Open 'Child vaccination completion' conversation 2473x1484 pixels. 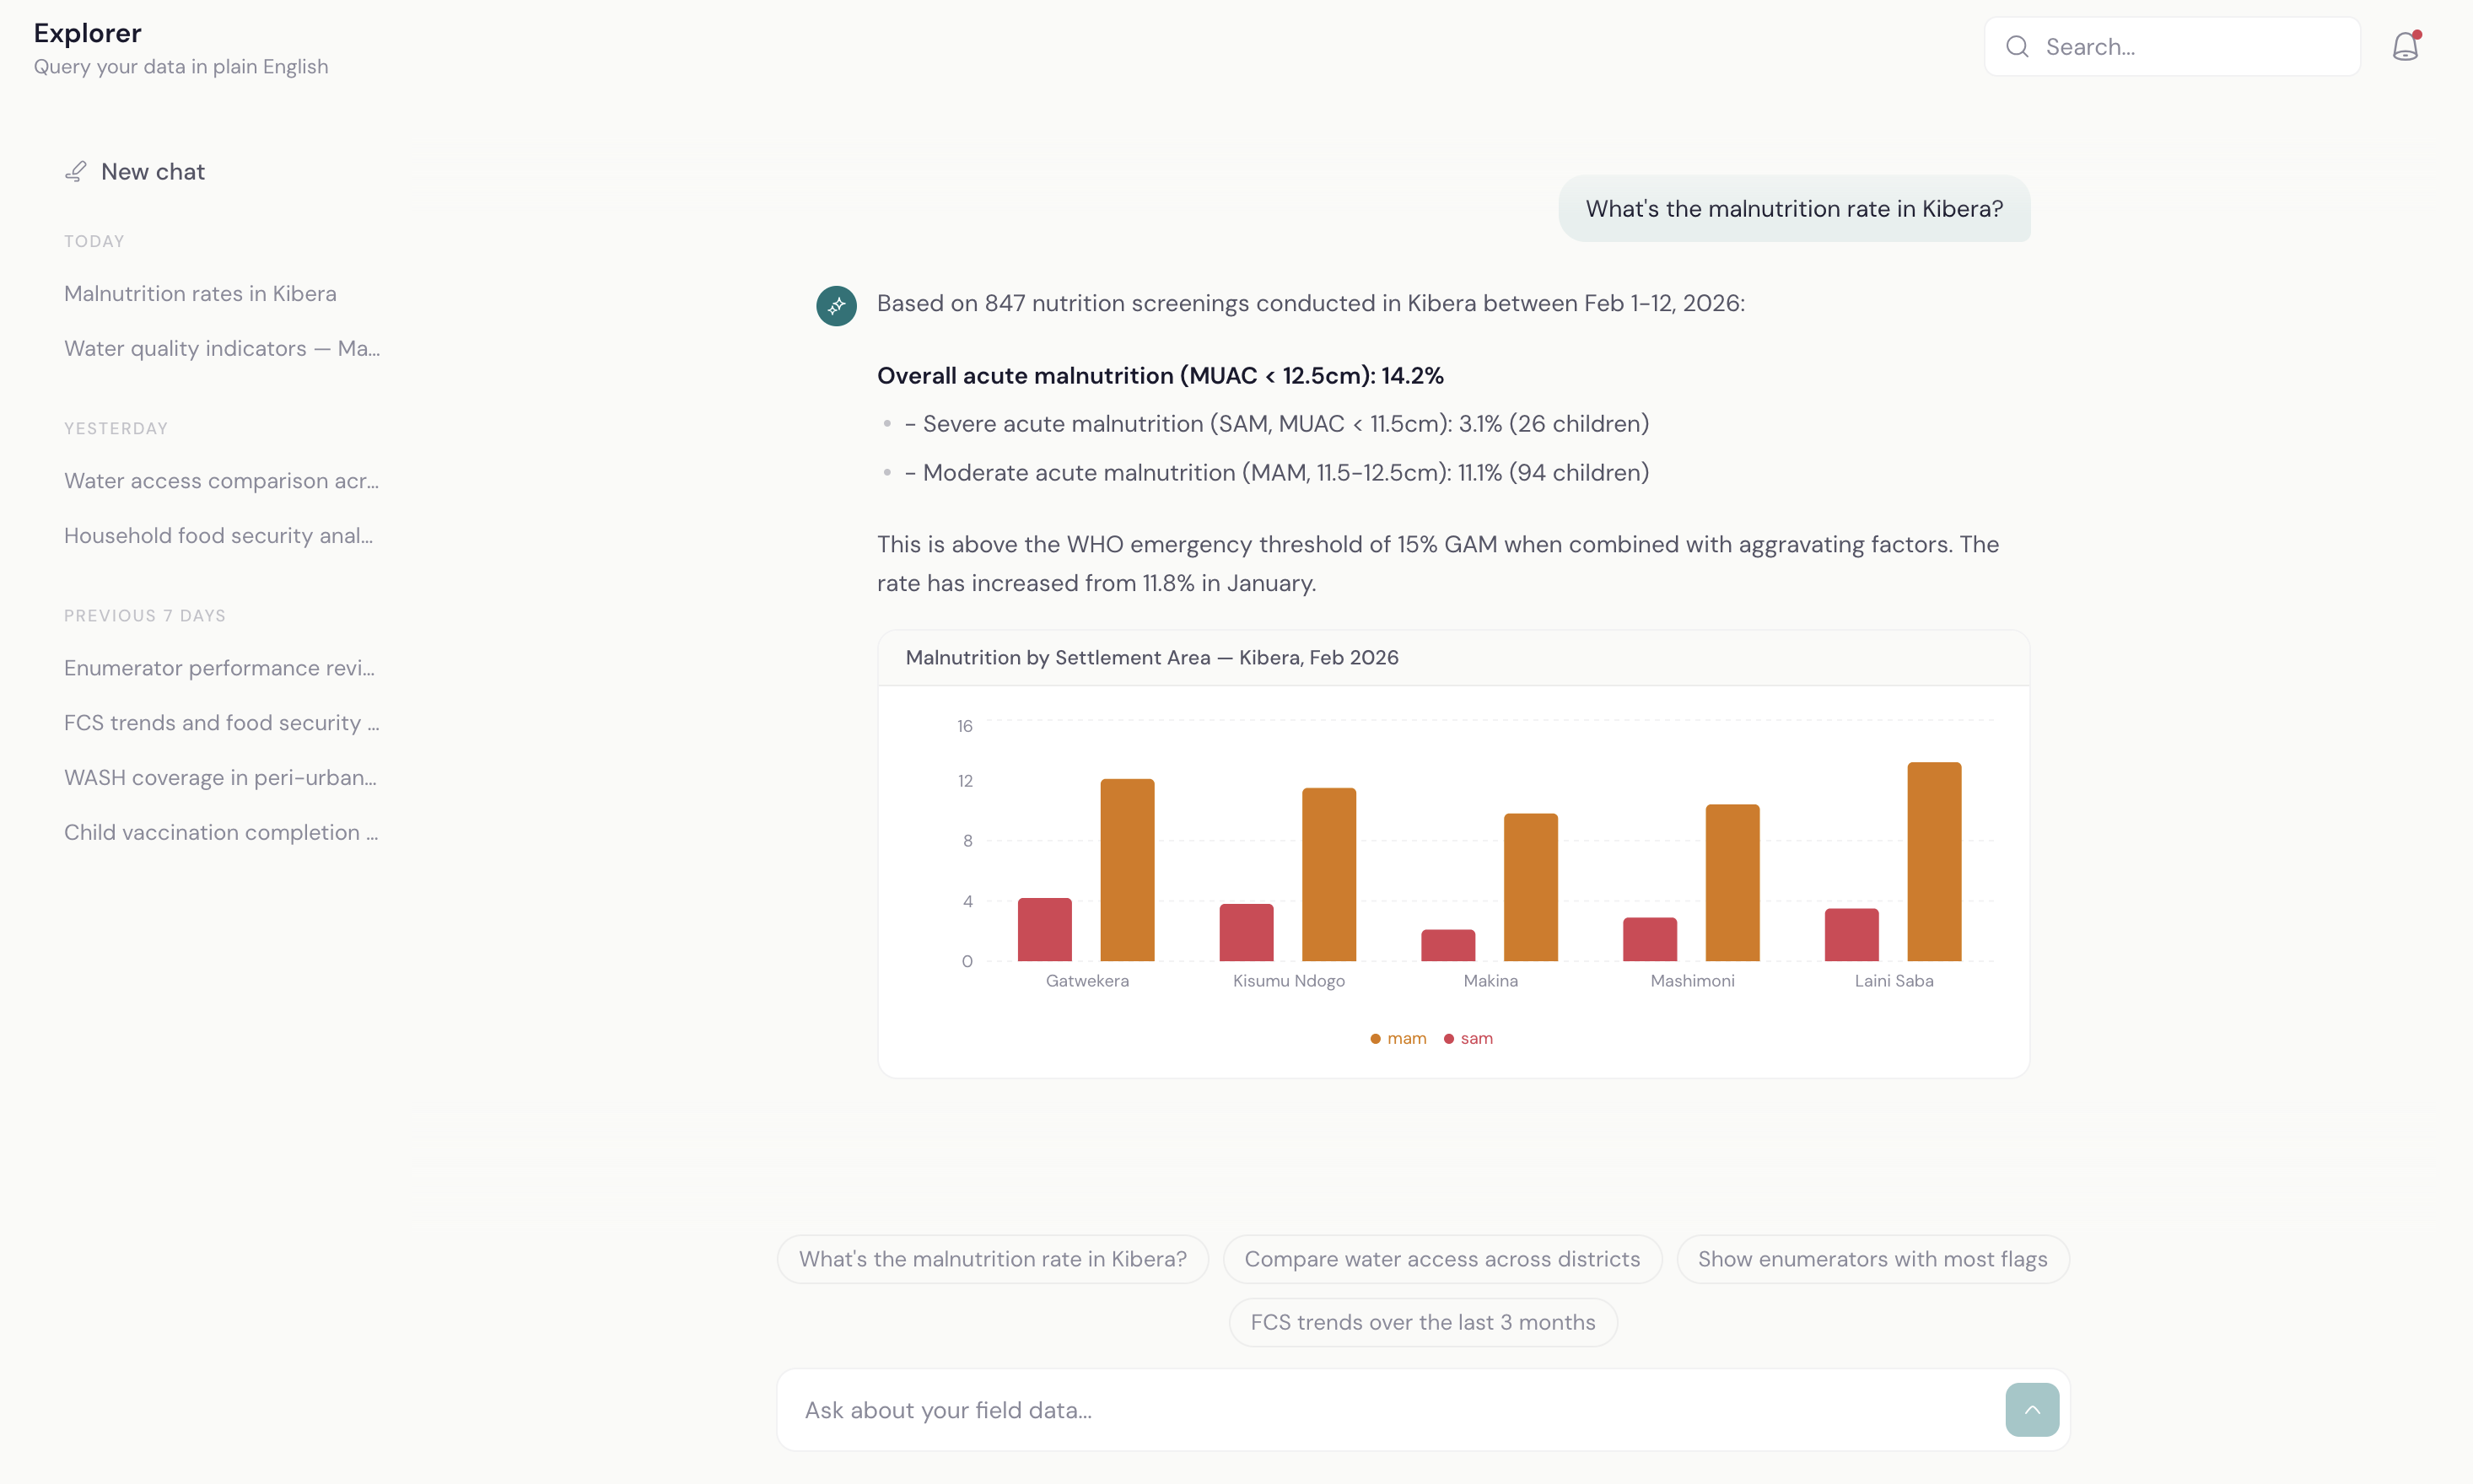pyautogui.click(x=221, y=831)
